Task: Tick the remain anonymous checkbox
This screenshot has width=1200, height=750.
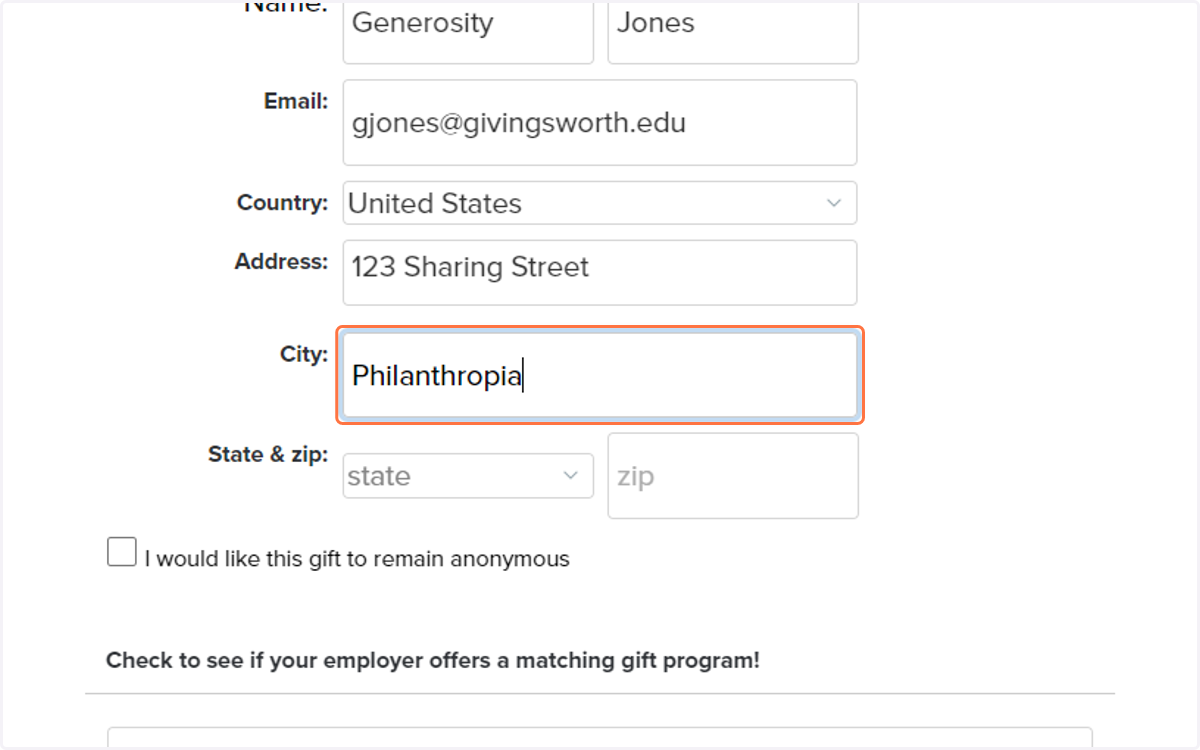Action: click(122, 552)
